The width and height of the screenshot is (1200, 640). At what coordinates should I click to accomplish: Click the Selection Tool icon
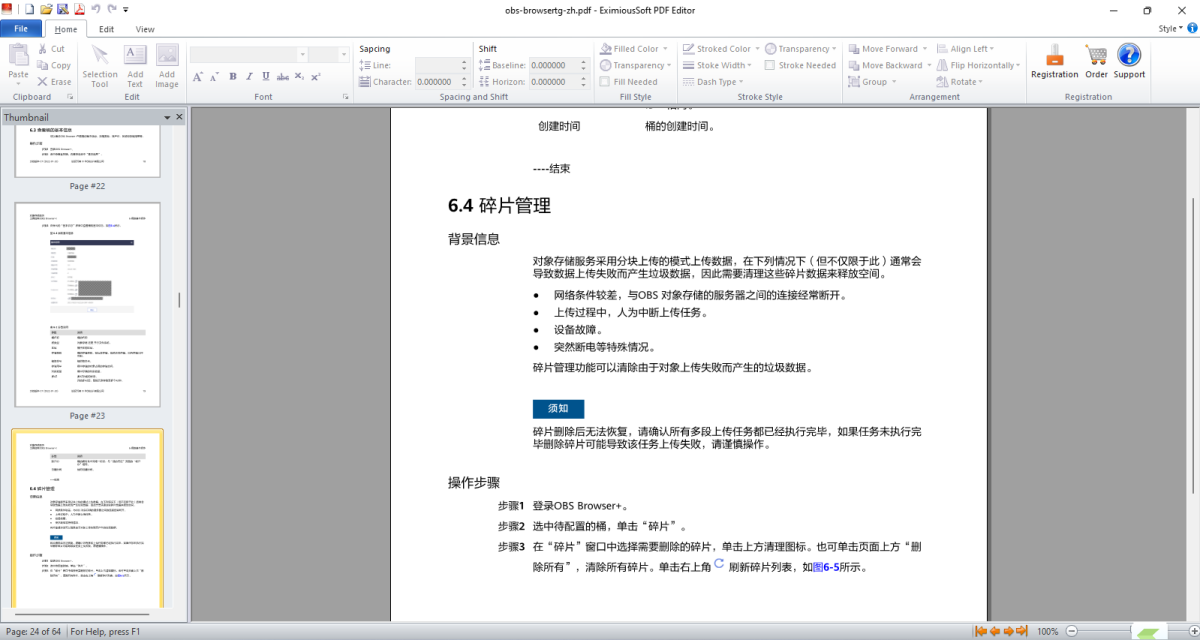click(x=100, y=62)
